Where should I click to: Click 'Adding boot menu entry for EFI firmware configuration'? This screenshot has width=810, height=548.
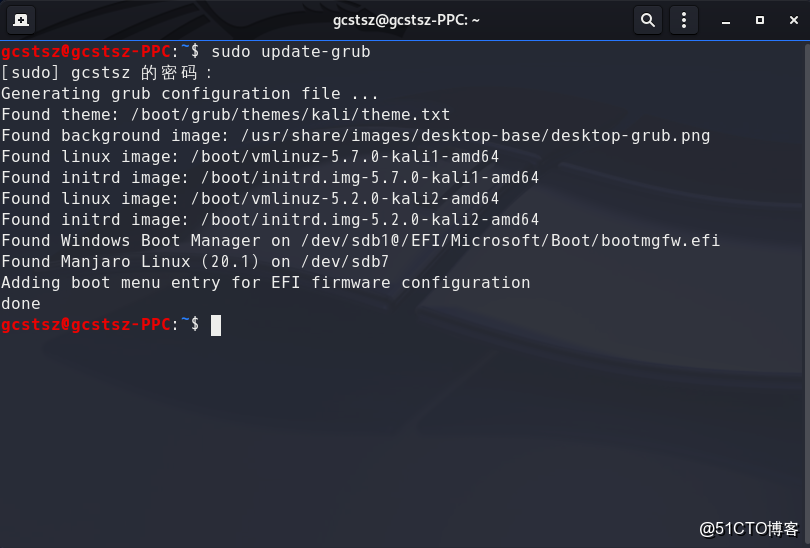click(266, 283)
